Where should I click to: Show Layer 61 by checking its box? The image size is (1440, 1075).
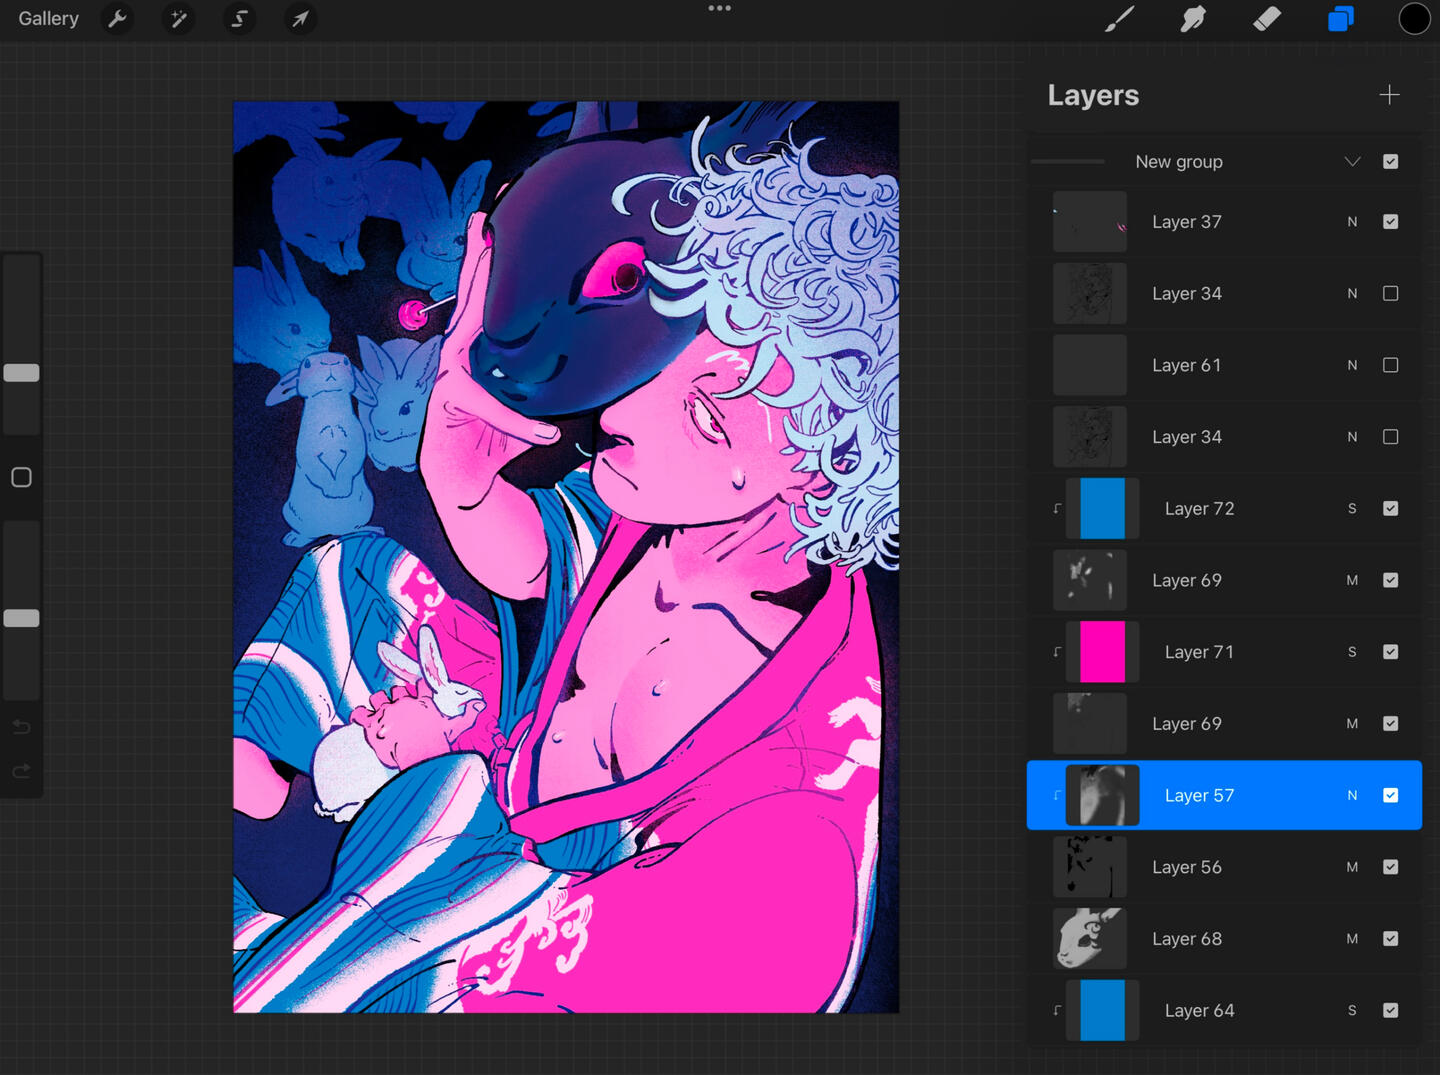1390,365
